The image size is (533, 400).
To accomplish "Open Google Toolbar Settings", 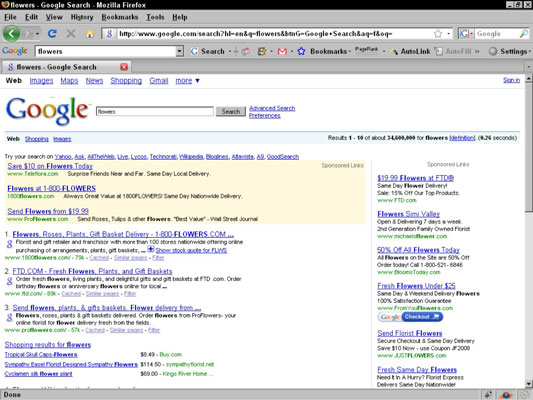I will point(510,51).
